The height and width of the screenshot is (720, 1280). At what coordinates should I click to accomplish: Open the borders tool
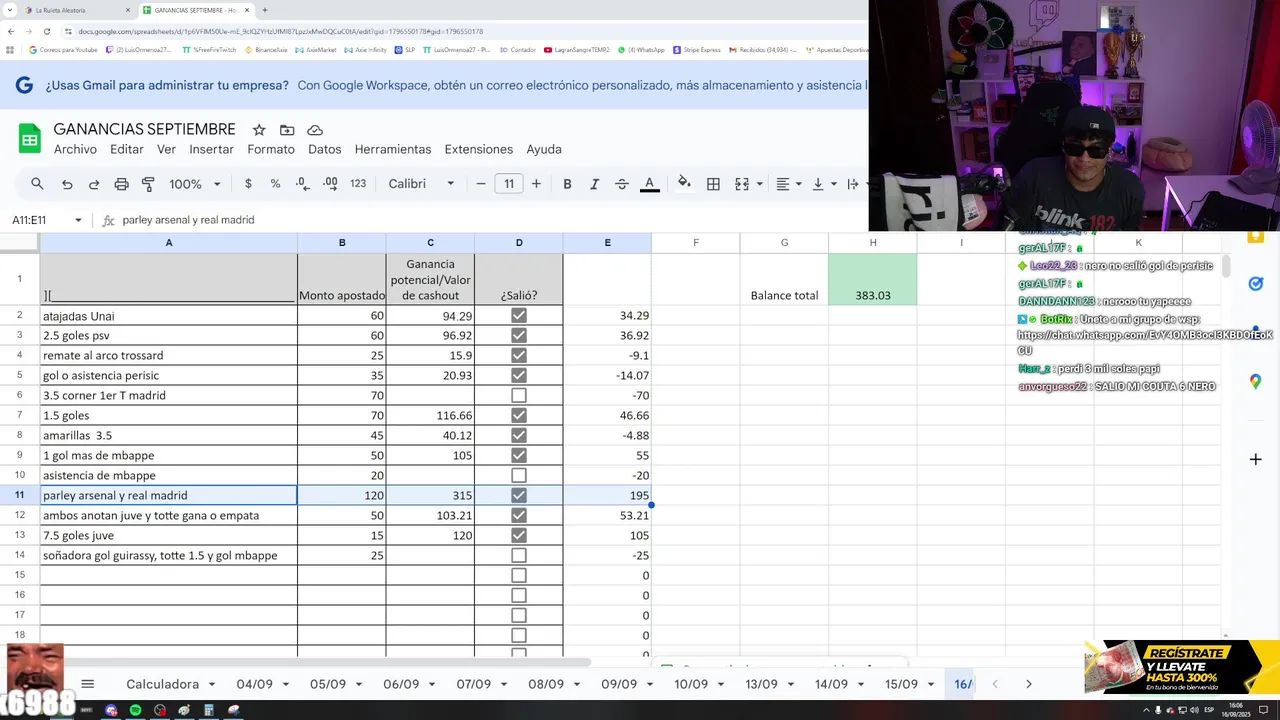713,184
